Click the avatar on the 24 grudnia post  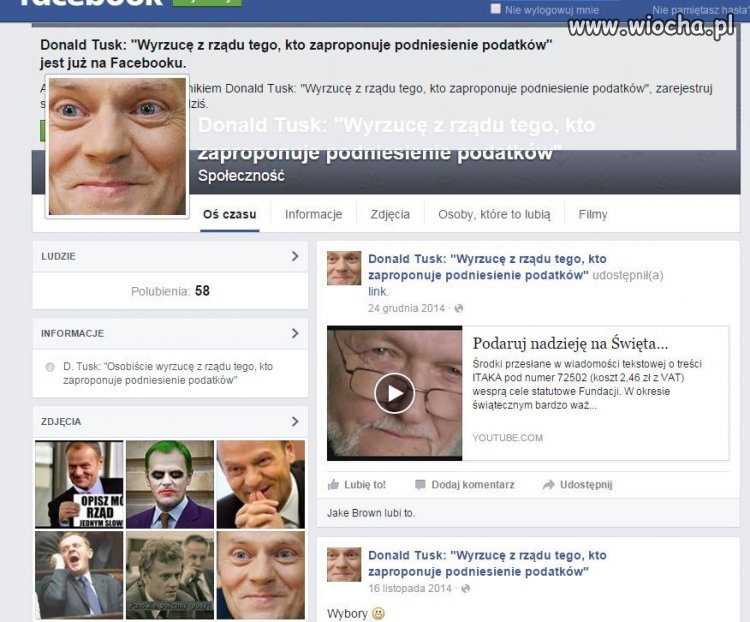344,268
